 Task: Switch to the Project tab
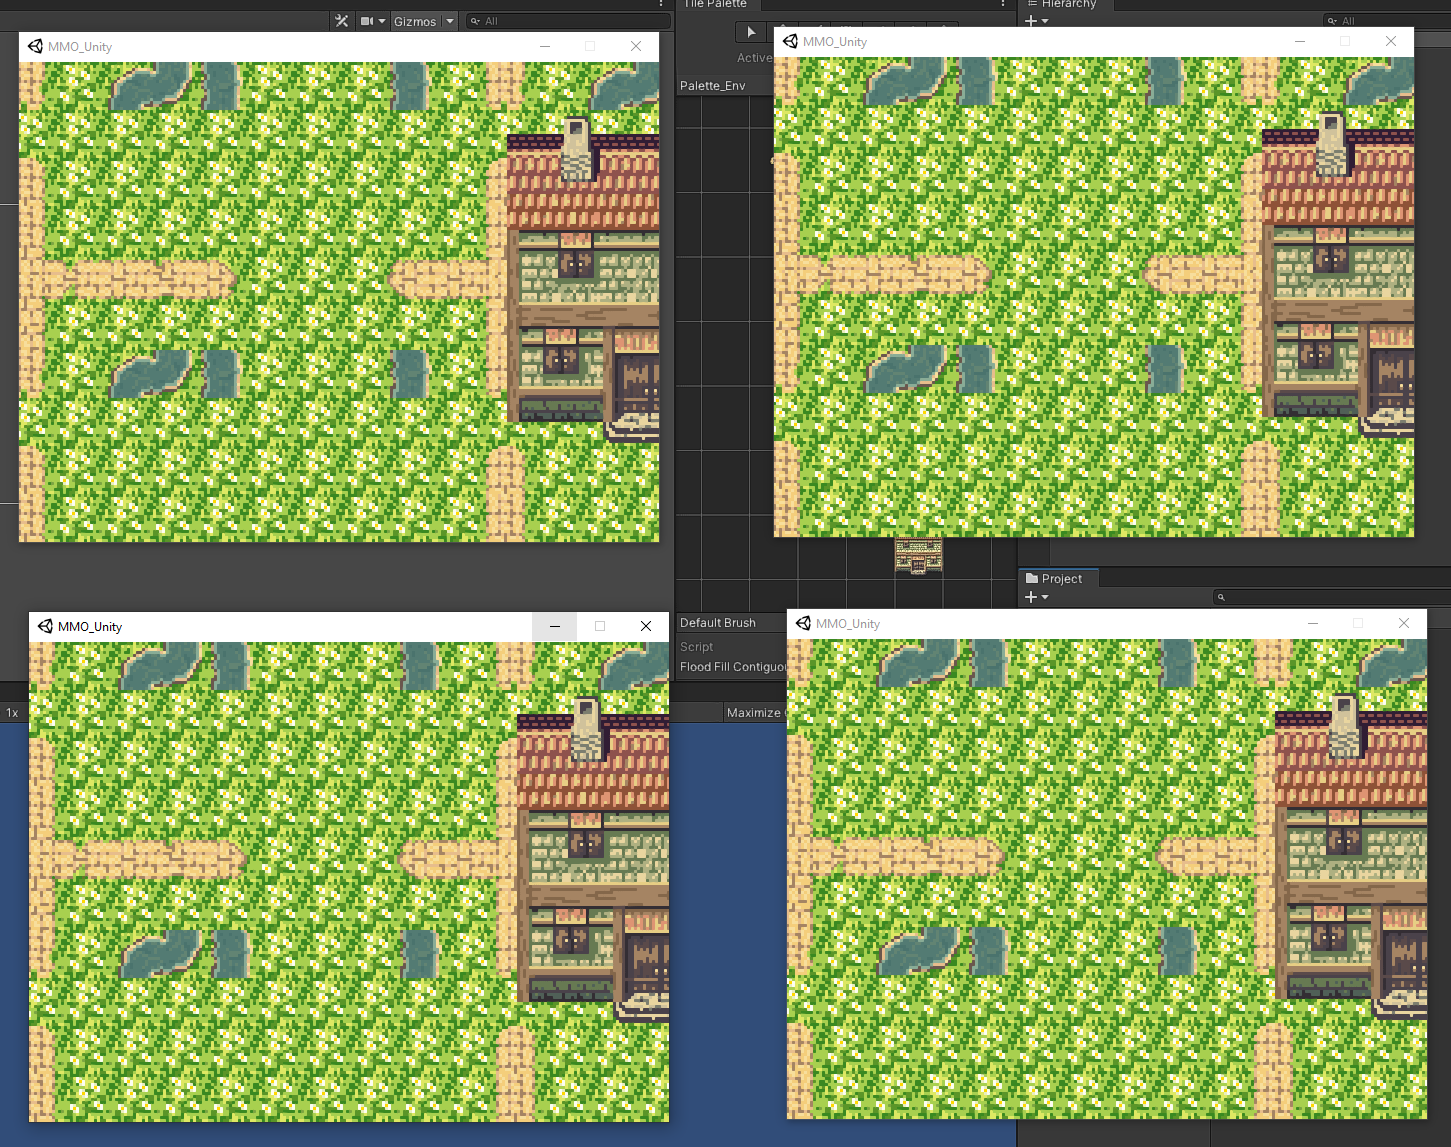(1058, 578)
